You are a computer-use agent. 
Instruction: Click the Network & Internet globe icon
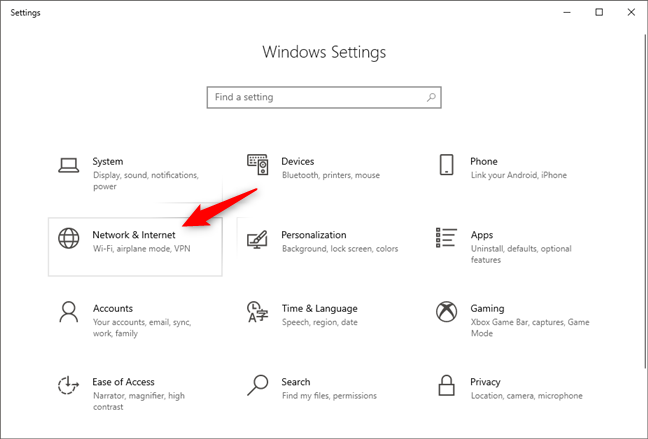pyautogui.click(x=69, y=239)
